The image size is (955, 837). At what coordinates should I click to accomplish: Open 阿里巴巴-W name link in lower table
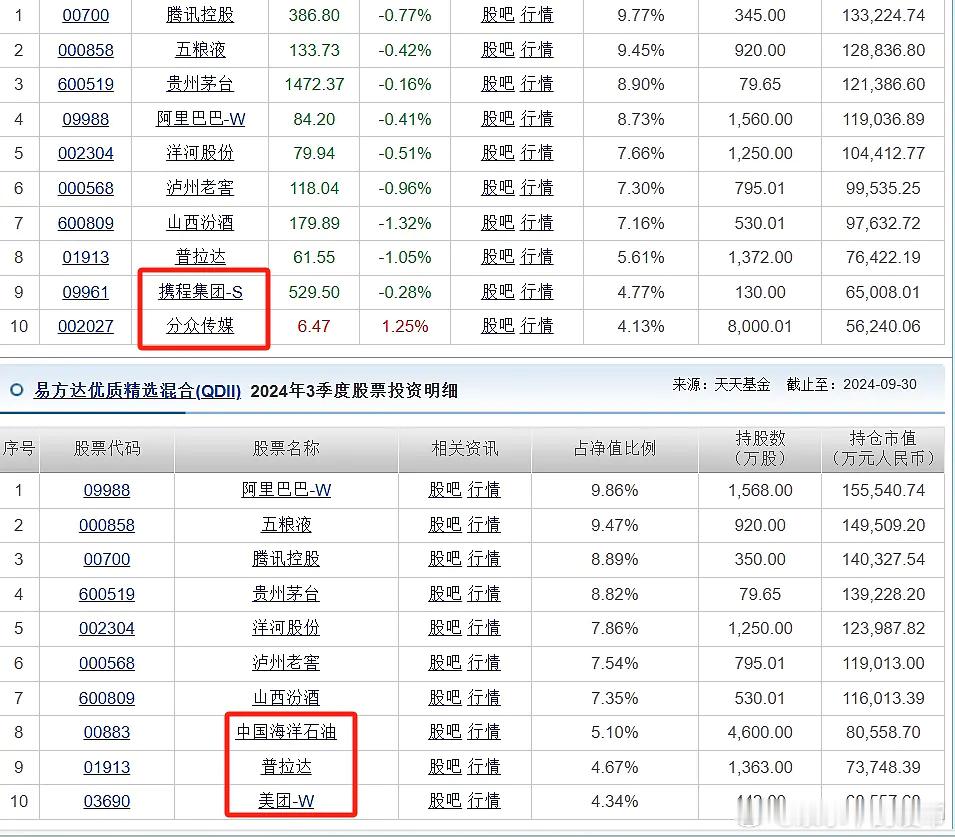click(x=286, y=490)
